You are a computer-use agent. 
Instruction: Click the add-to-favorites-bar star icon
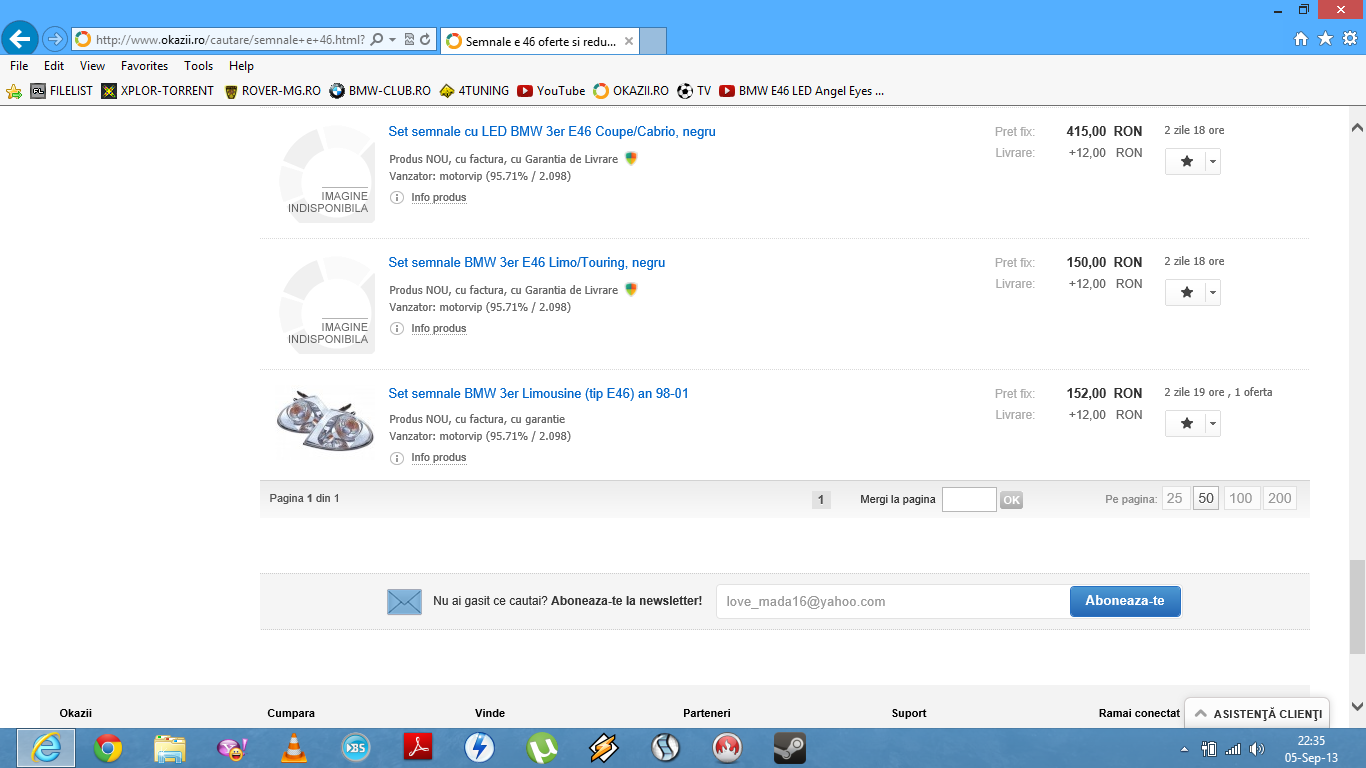coord(14,91)
